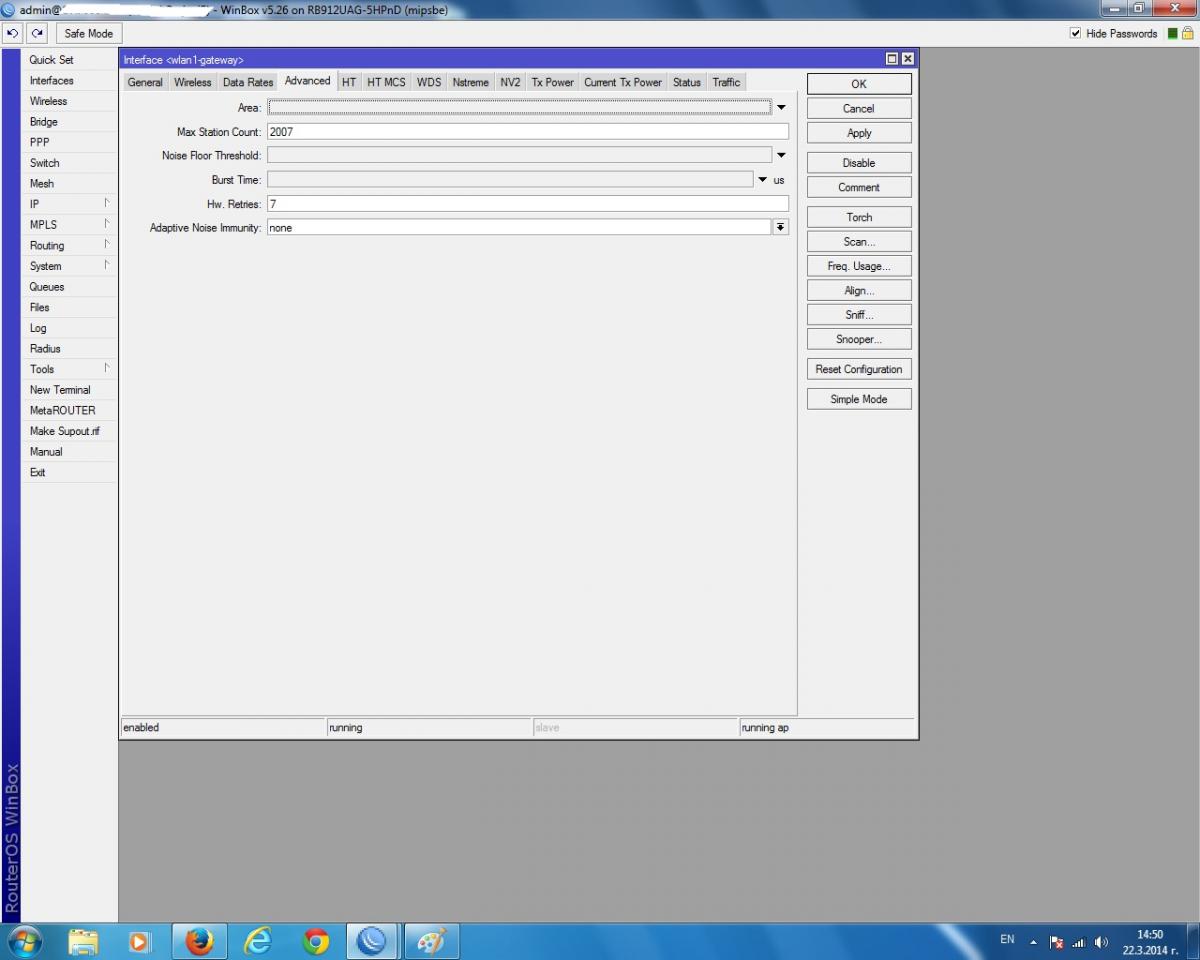Click the Undo arrow icon
Viewport: 1200px width, 960px height.
click(13, 33)
